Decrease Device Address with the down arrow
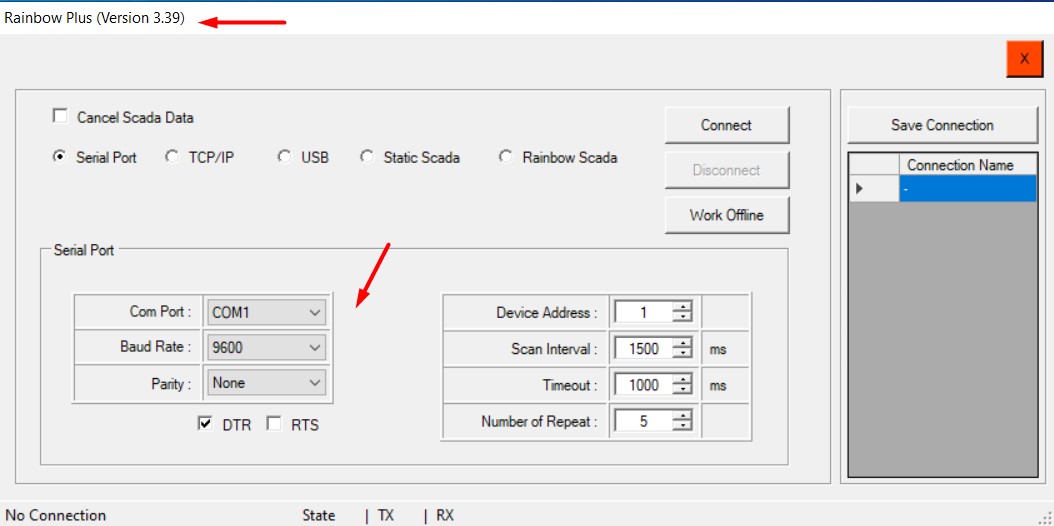The image size is (1054, 526). (x=682, y=317)
